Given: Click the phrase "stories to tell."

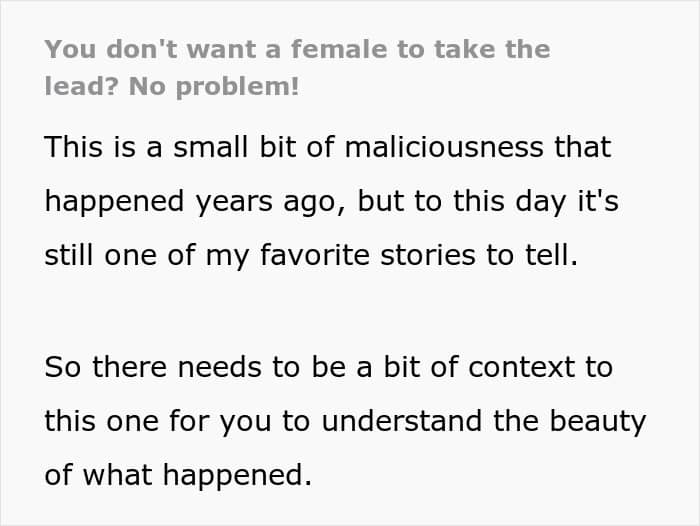Looking at the screenshot, I should (x=479, y=255).
